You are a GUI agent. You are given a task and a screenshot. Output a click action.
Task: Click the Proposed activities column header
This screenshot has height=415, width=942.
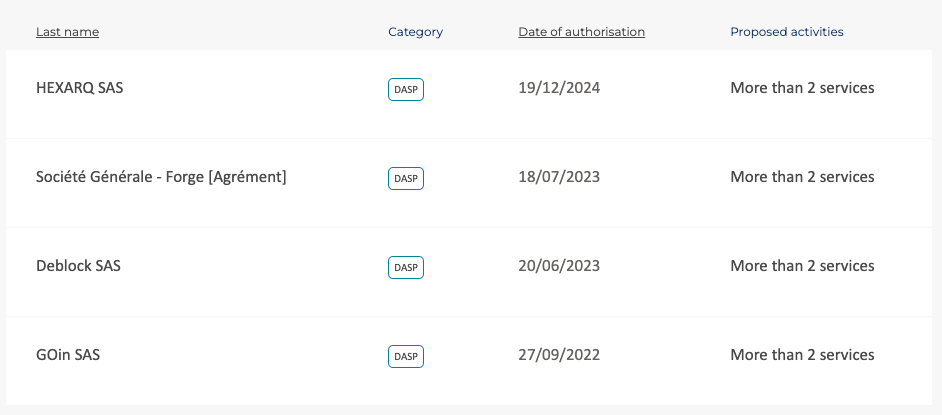pos(786,32)
